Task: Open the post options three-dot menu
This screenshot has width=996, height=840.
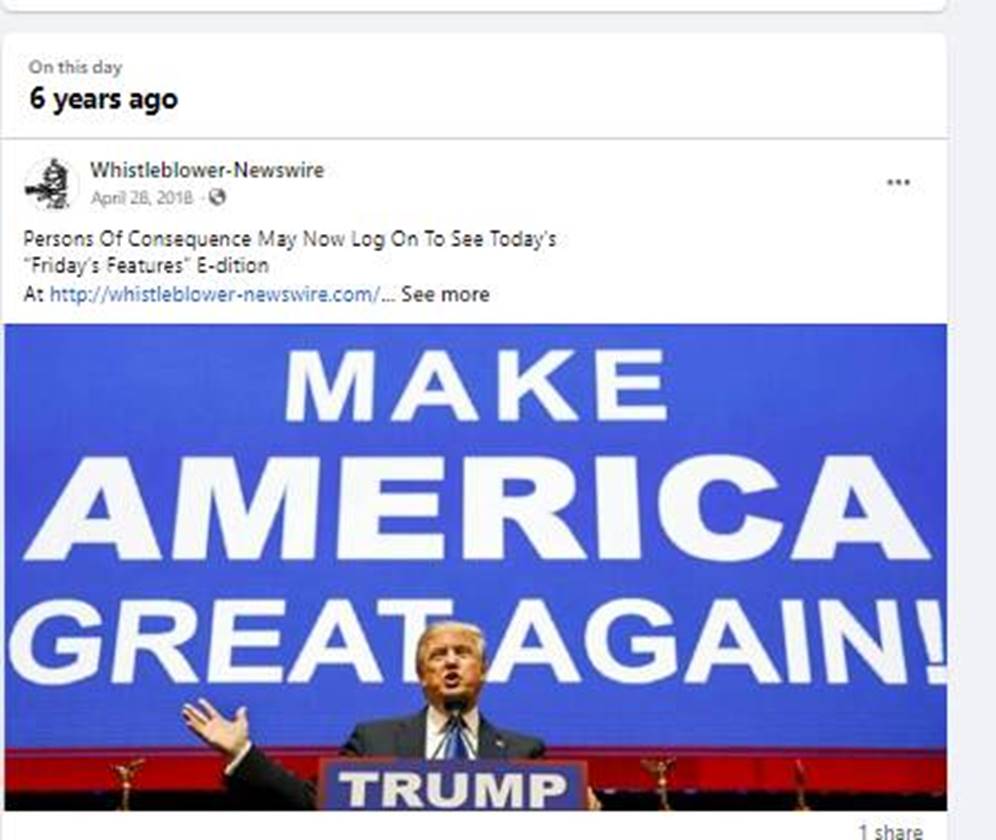Action: 898,182
